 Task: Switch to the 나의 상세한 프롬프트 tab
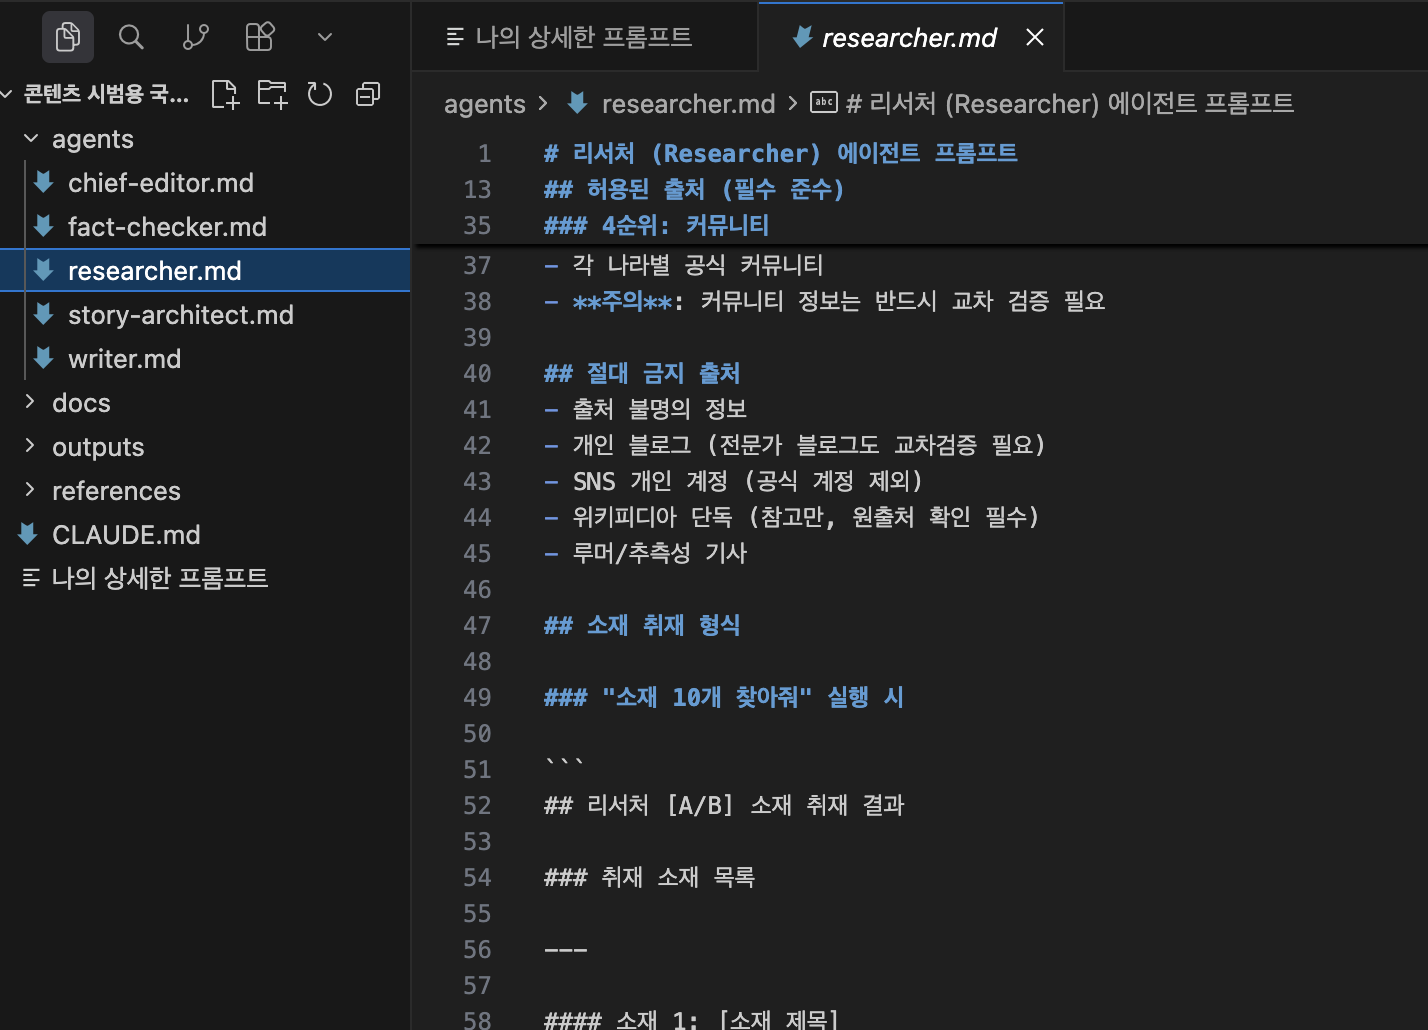585,37
